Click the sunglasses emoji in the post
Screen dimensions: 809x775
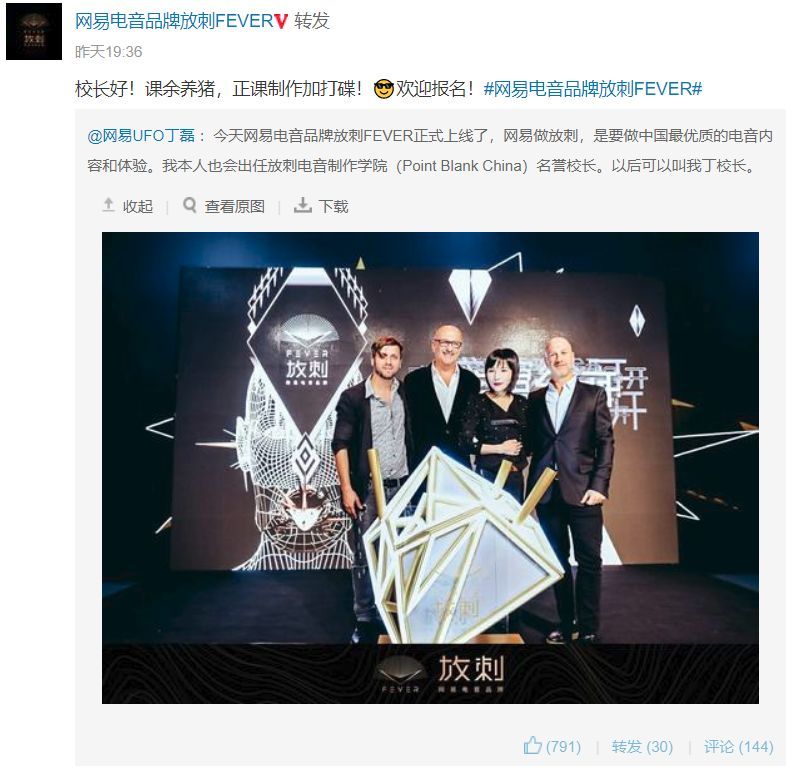coord(383,89)
